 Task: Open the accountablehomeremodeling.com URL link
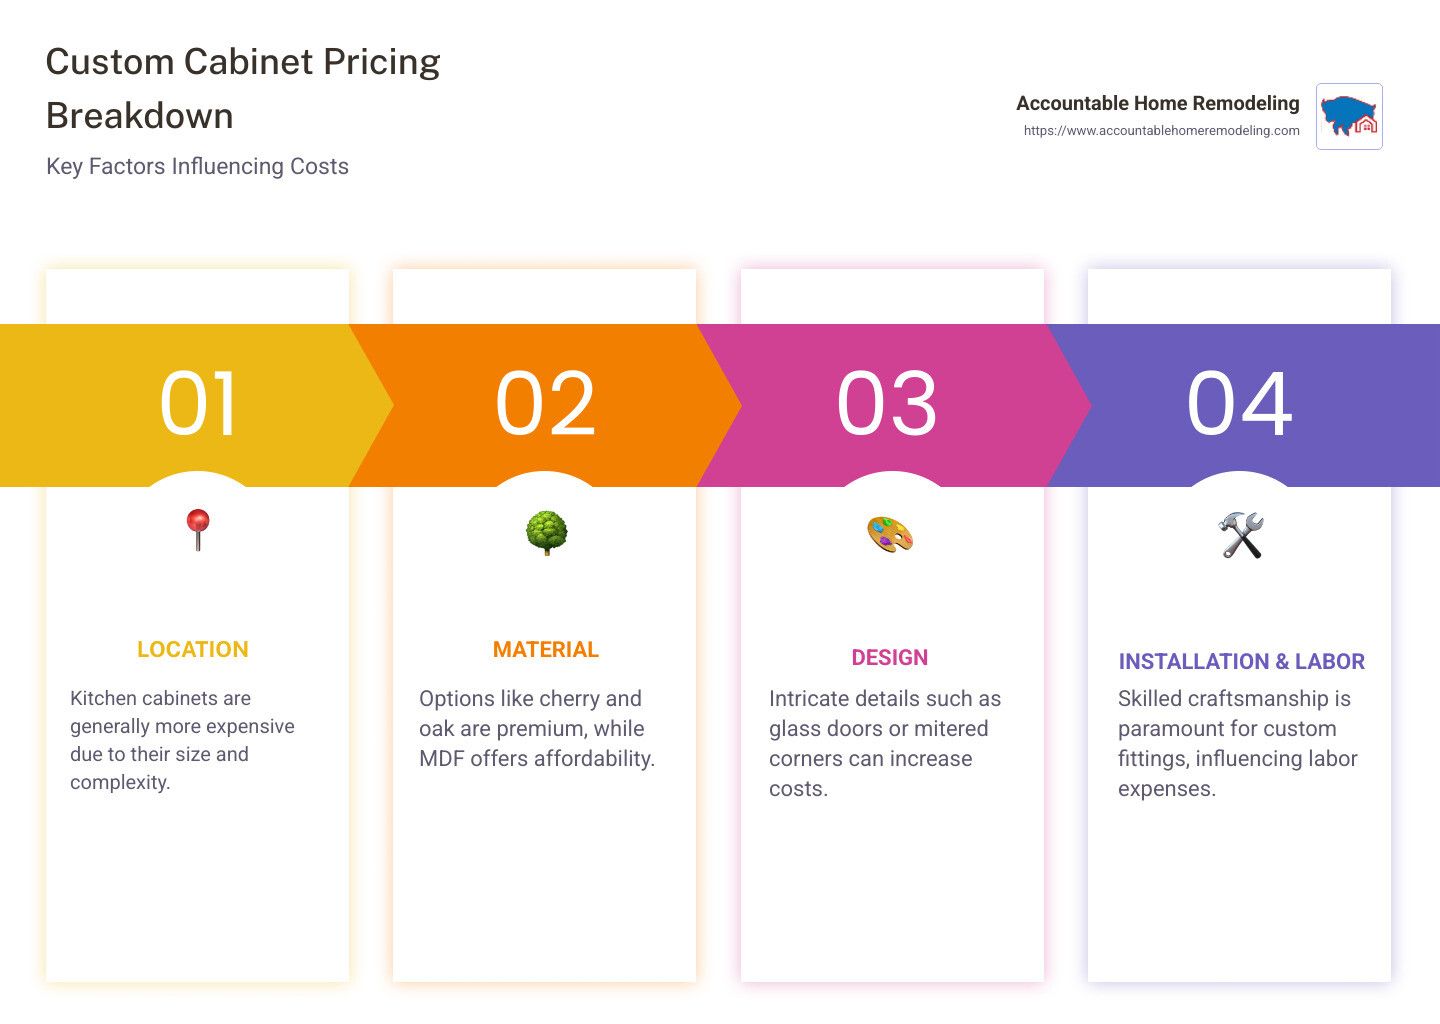(x=1161, y=130)
